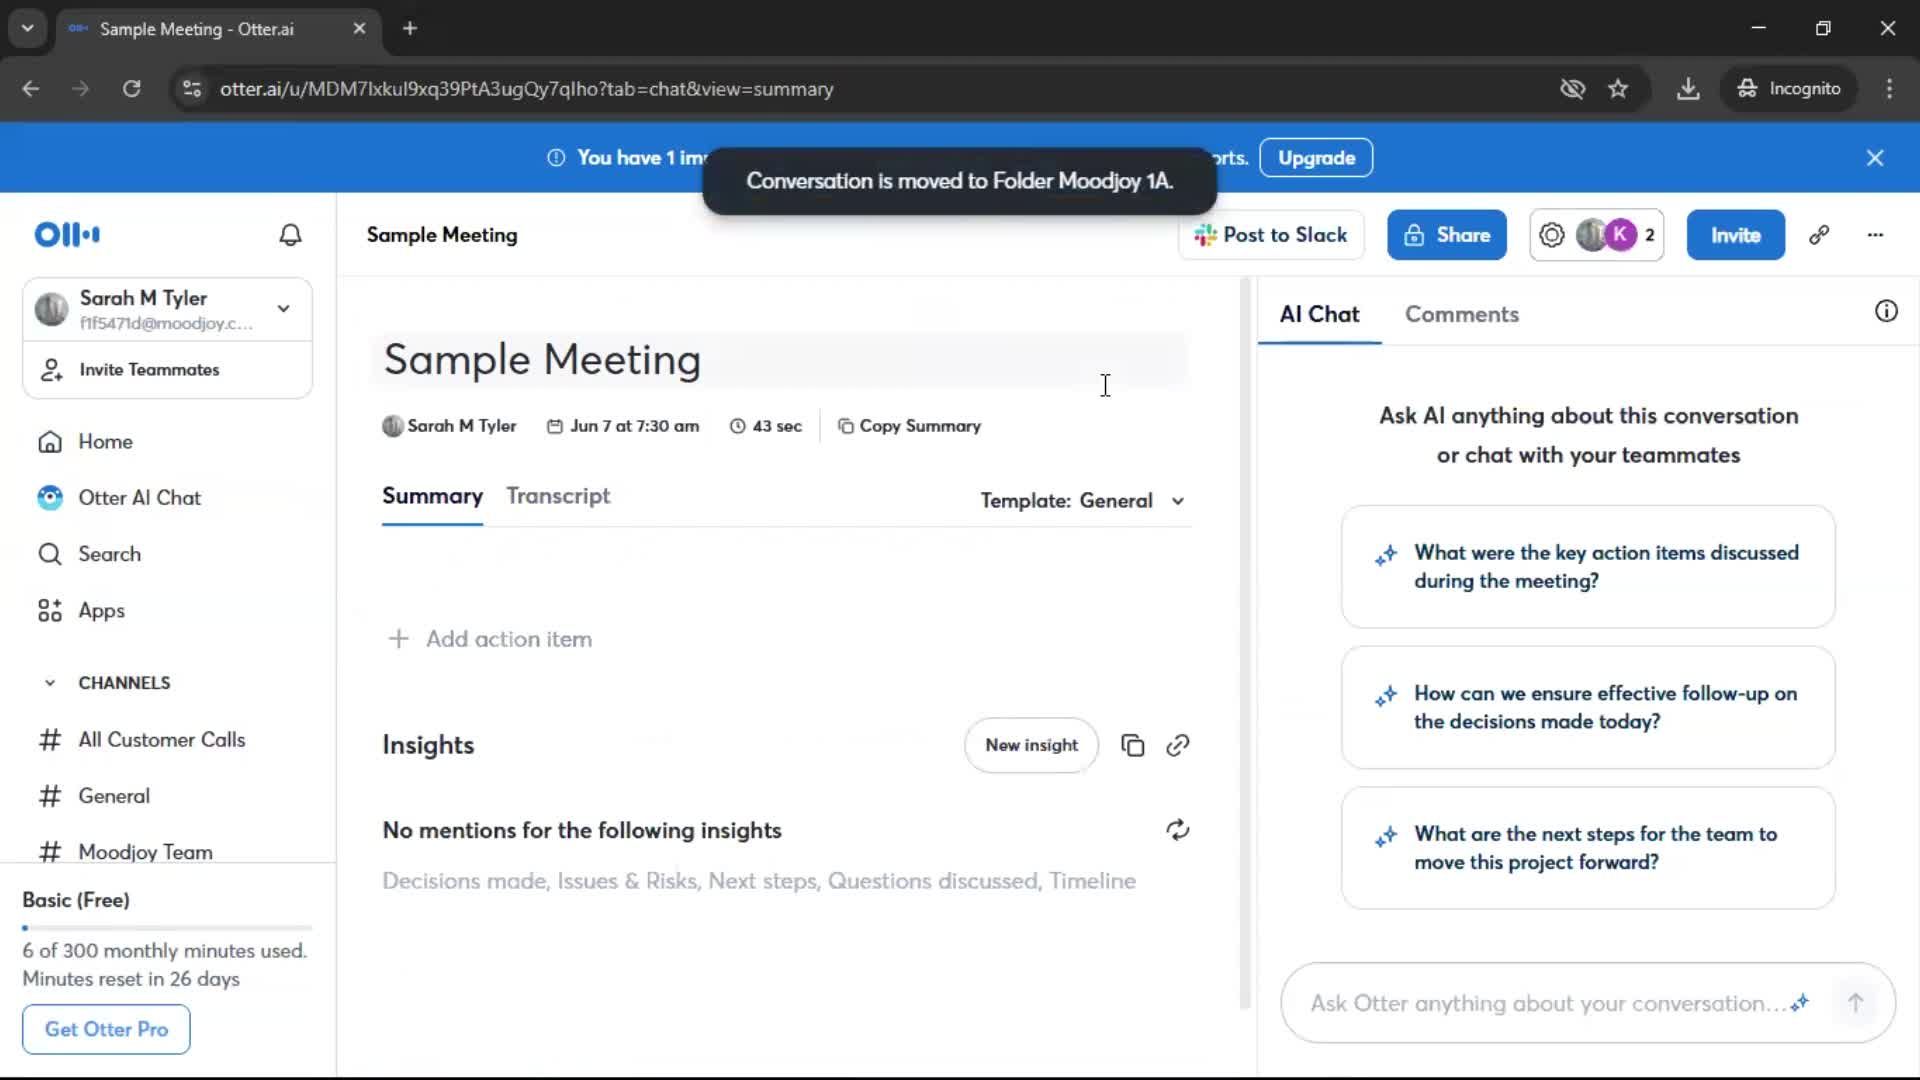Copy the conversation link icon in the header
This screenshot has height=1080, width=1920.
coord(1819,235)
